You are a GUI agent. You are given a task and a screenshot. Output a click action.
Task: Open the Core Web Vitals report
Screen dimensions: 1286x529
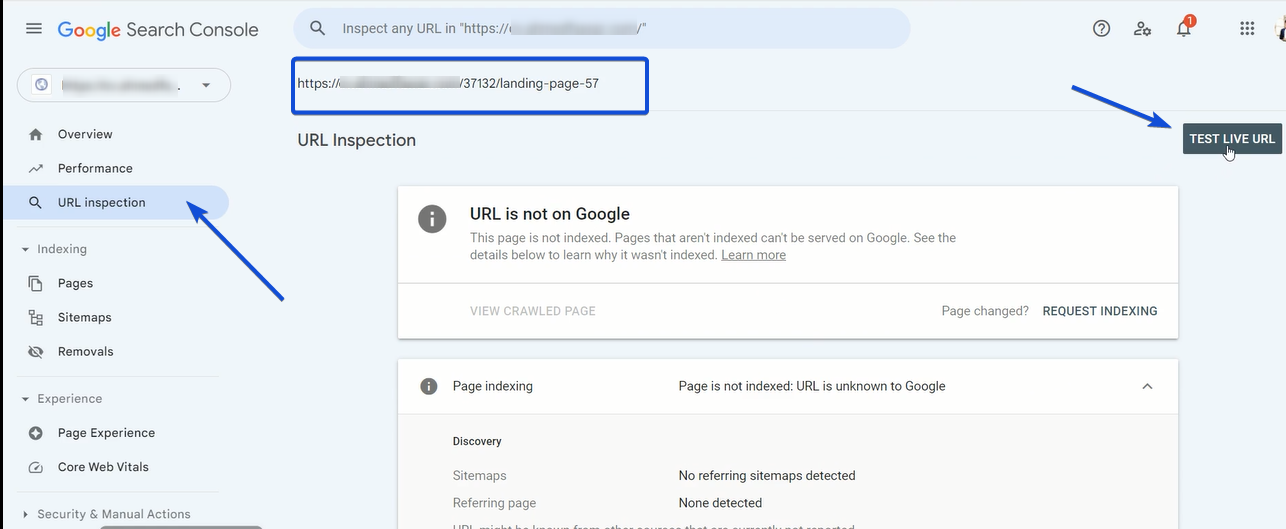tap(103, 467)
